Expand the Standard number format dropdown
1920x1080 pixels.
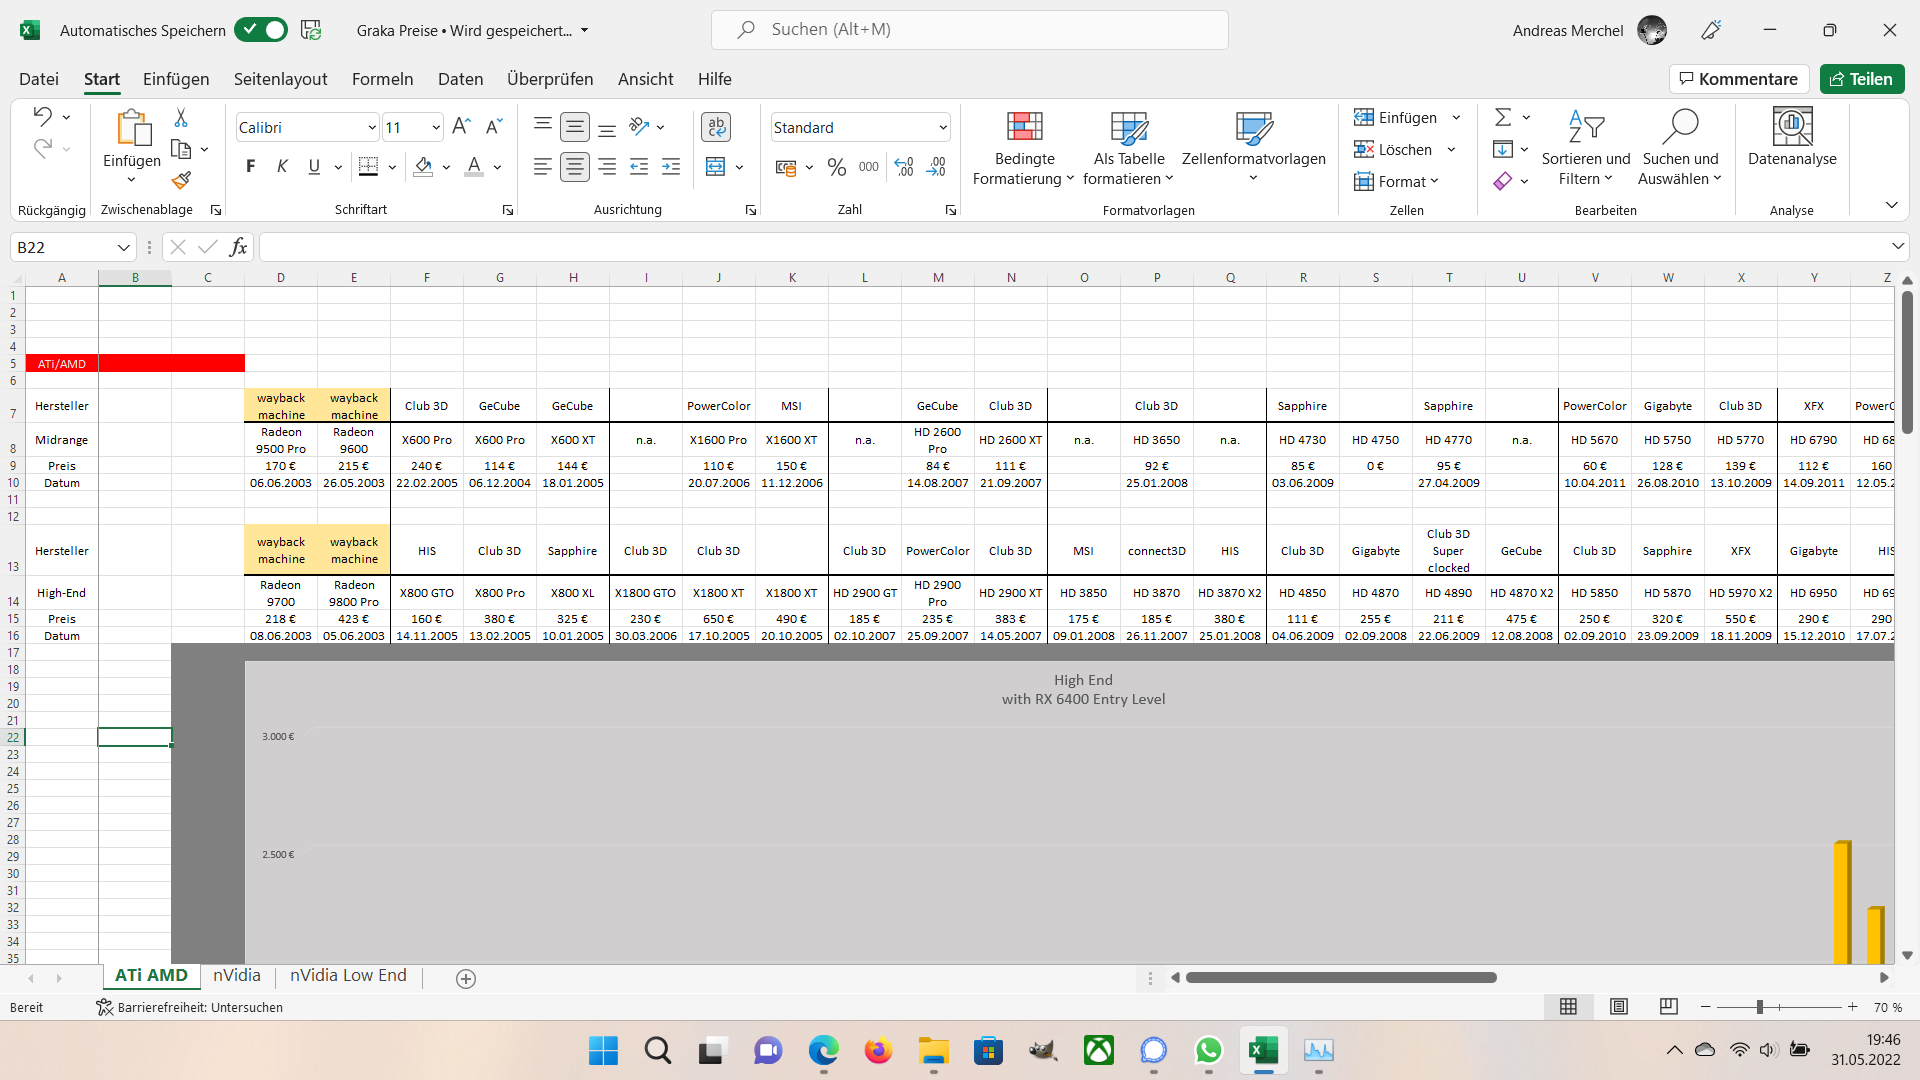[x=942, y=127]
